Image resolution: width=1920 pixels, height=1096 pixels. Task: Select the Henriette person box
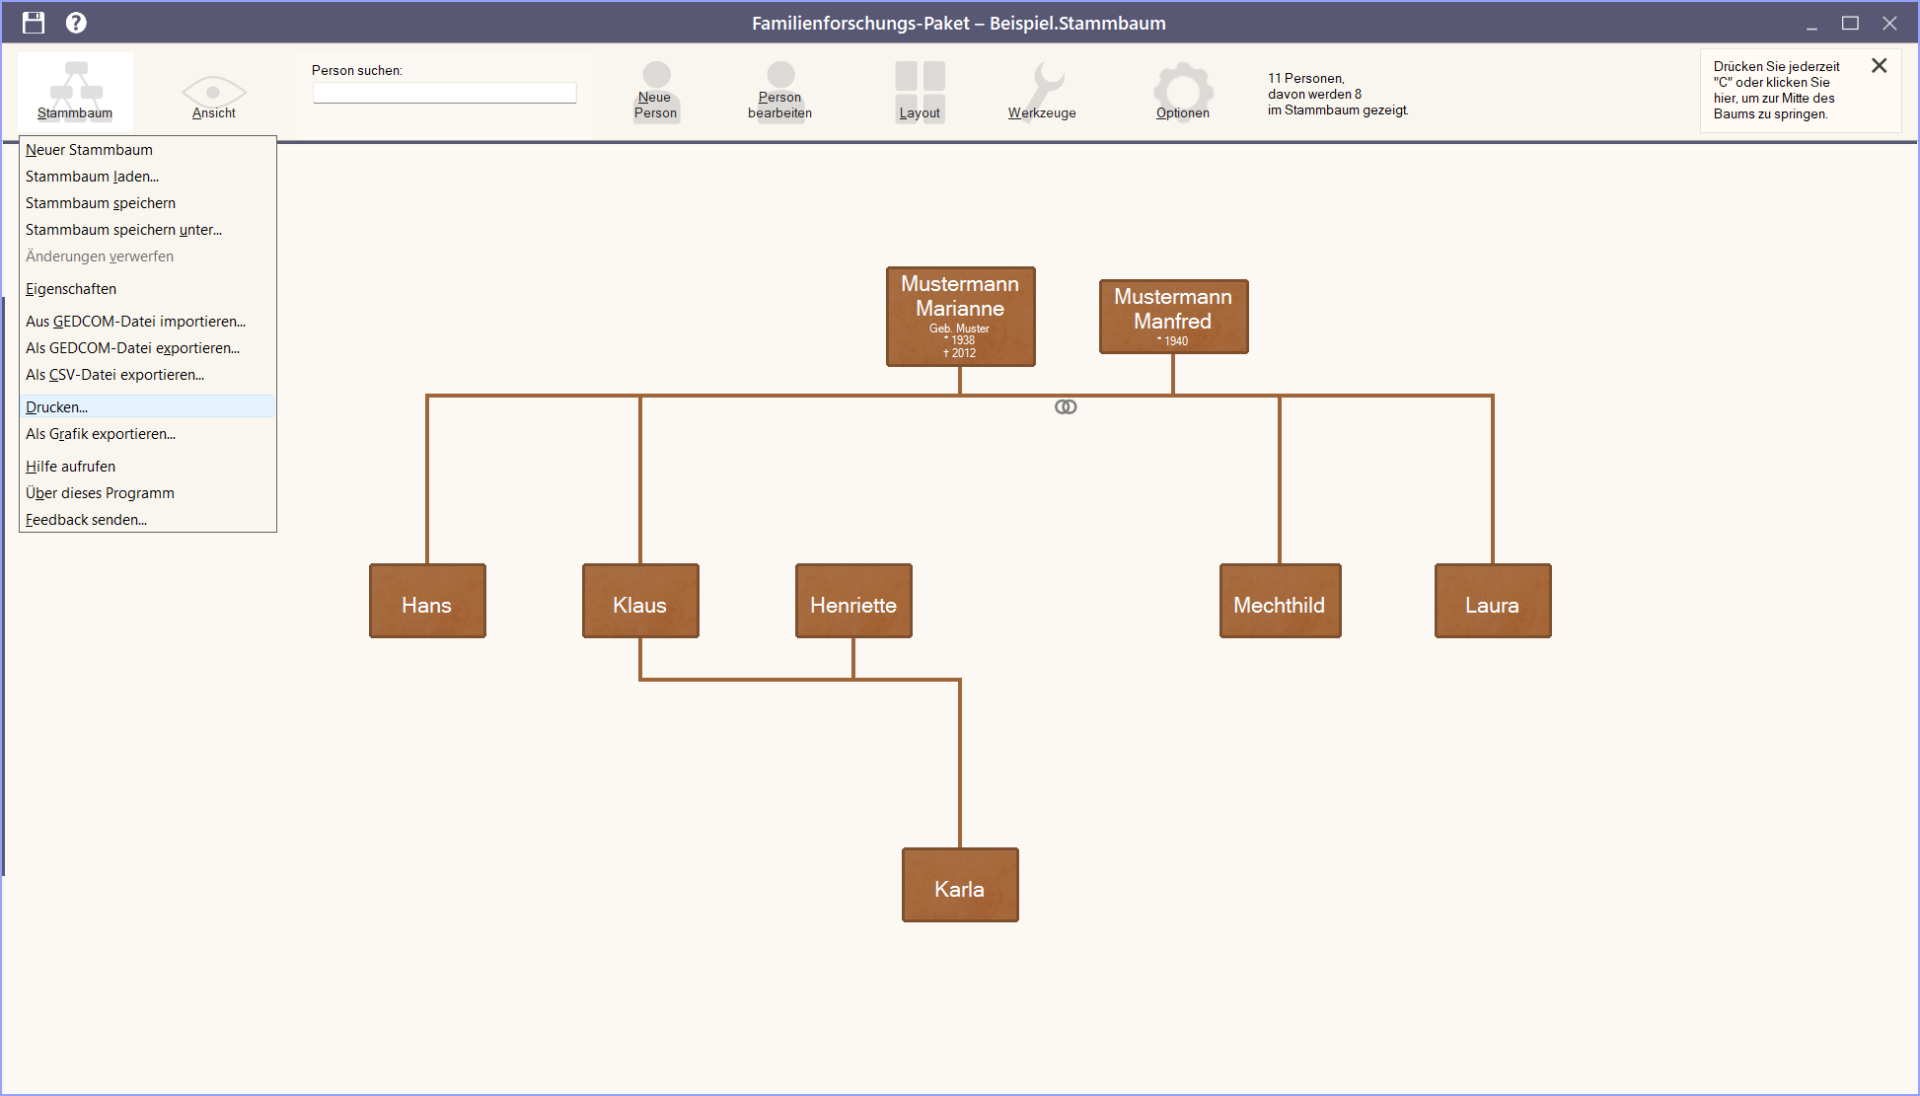[853, 601]
